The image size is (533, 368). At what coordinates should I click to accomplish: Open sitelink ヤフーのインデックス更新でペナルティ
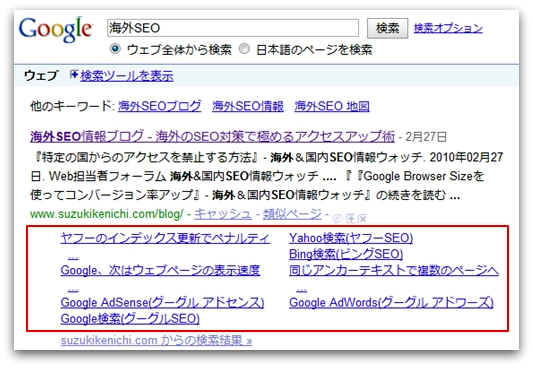click(165, 238)
